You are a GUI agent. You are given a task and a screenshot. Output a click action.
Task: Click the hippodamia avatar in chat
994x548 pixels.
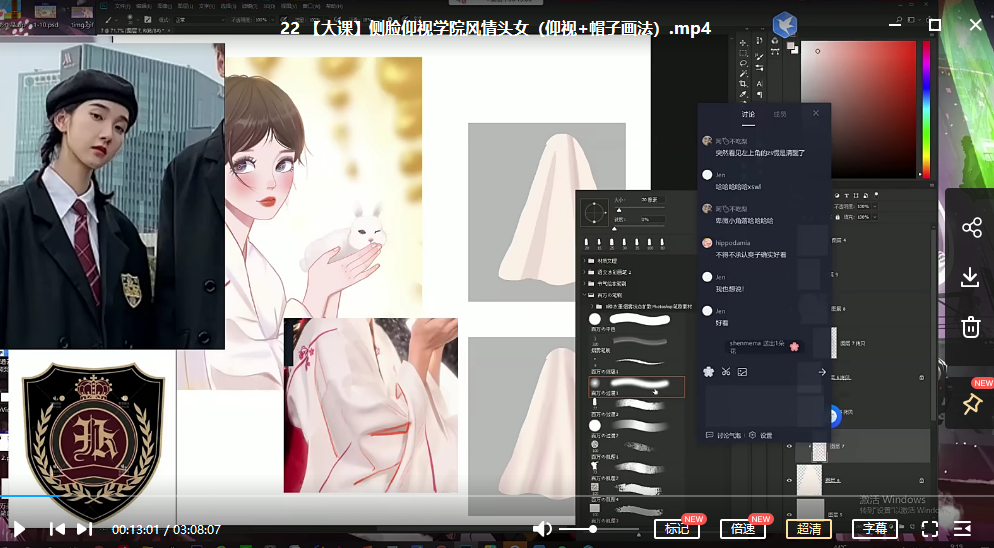click(707, 243)
